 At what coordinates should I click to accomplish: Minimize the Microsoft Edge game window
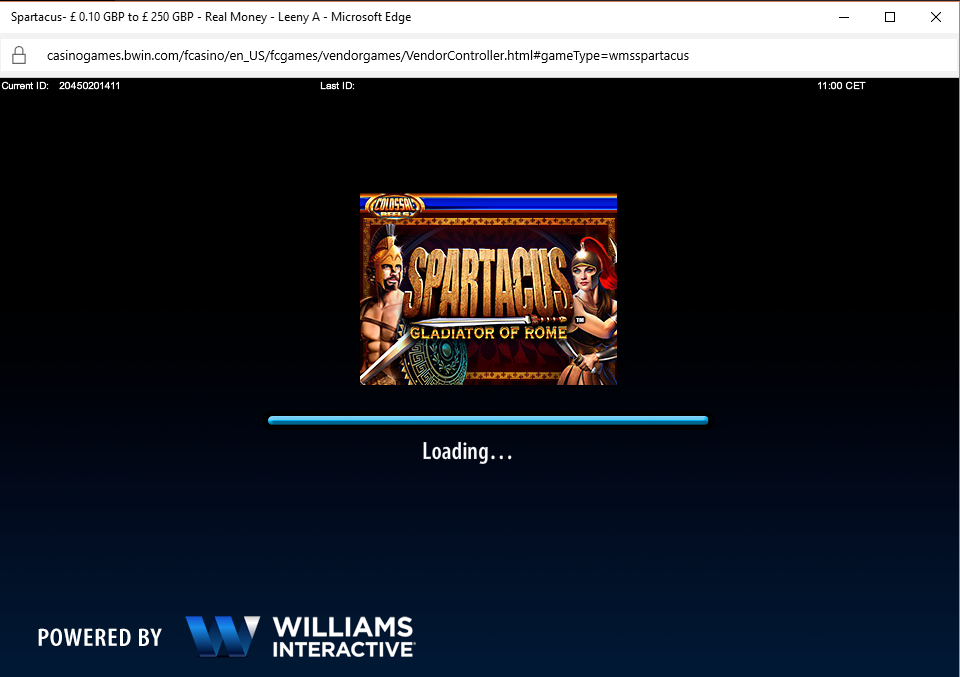pos(844,17)
